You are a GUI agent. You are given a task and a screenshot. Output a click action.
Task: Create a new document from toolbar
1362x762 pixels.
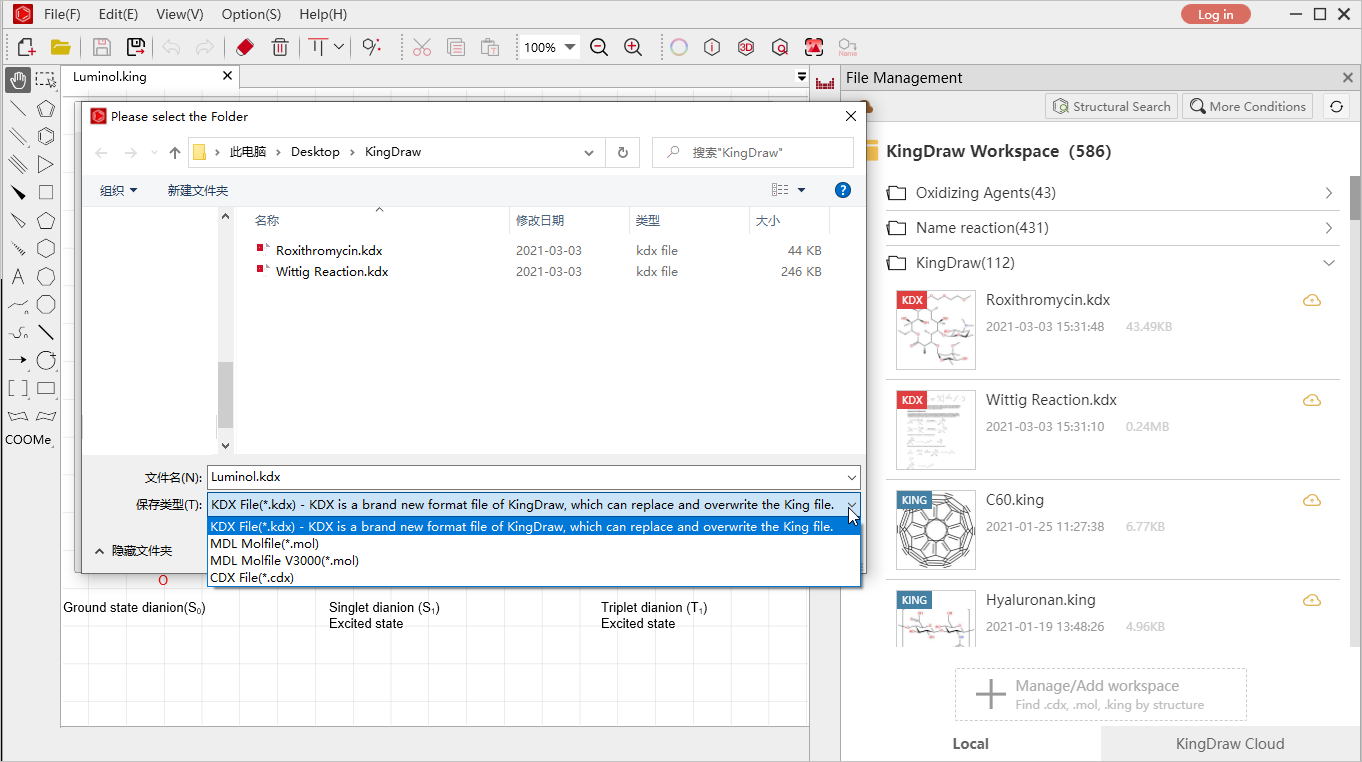click(27, 47)
